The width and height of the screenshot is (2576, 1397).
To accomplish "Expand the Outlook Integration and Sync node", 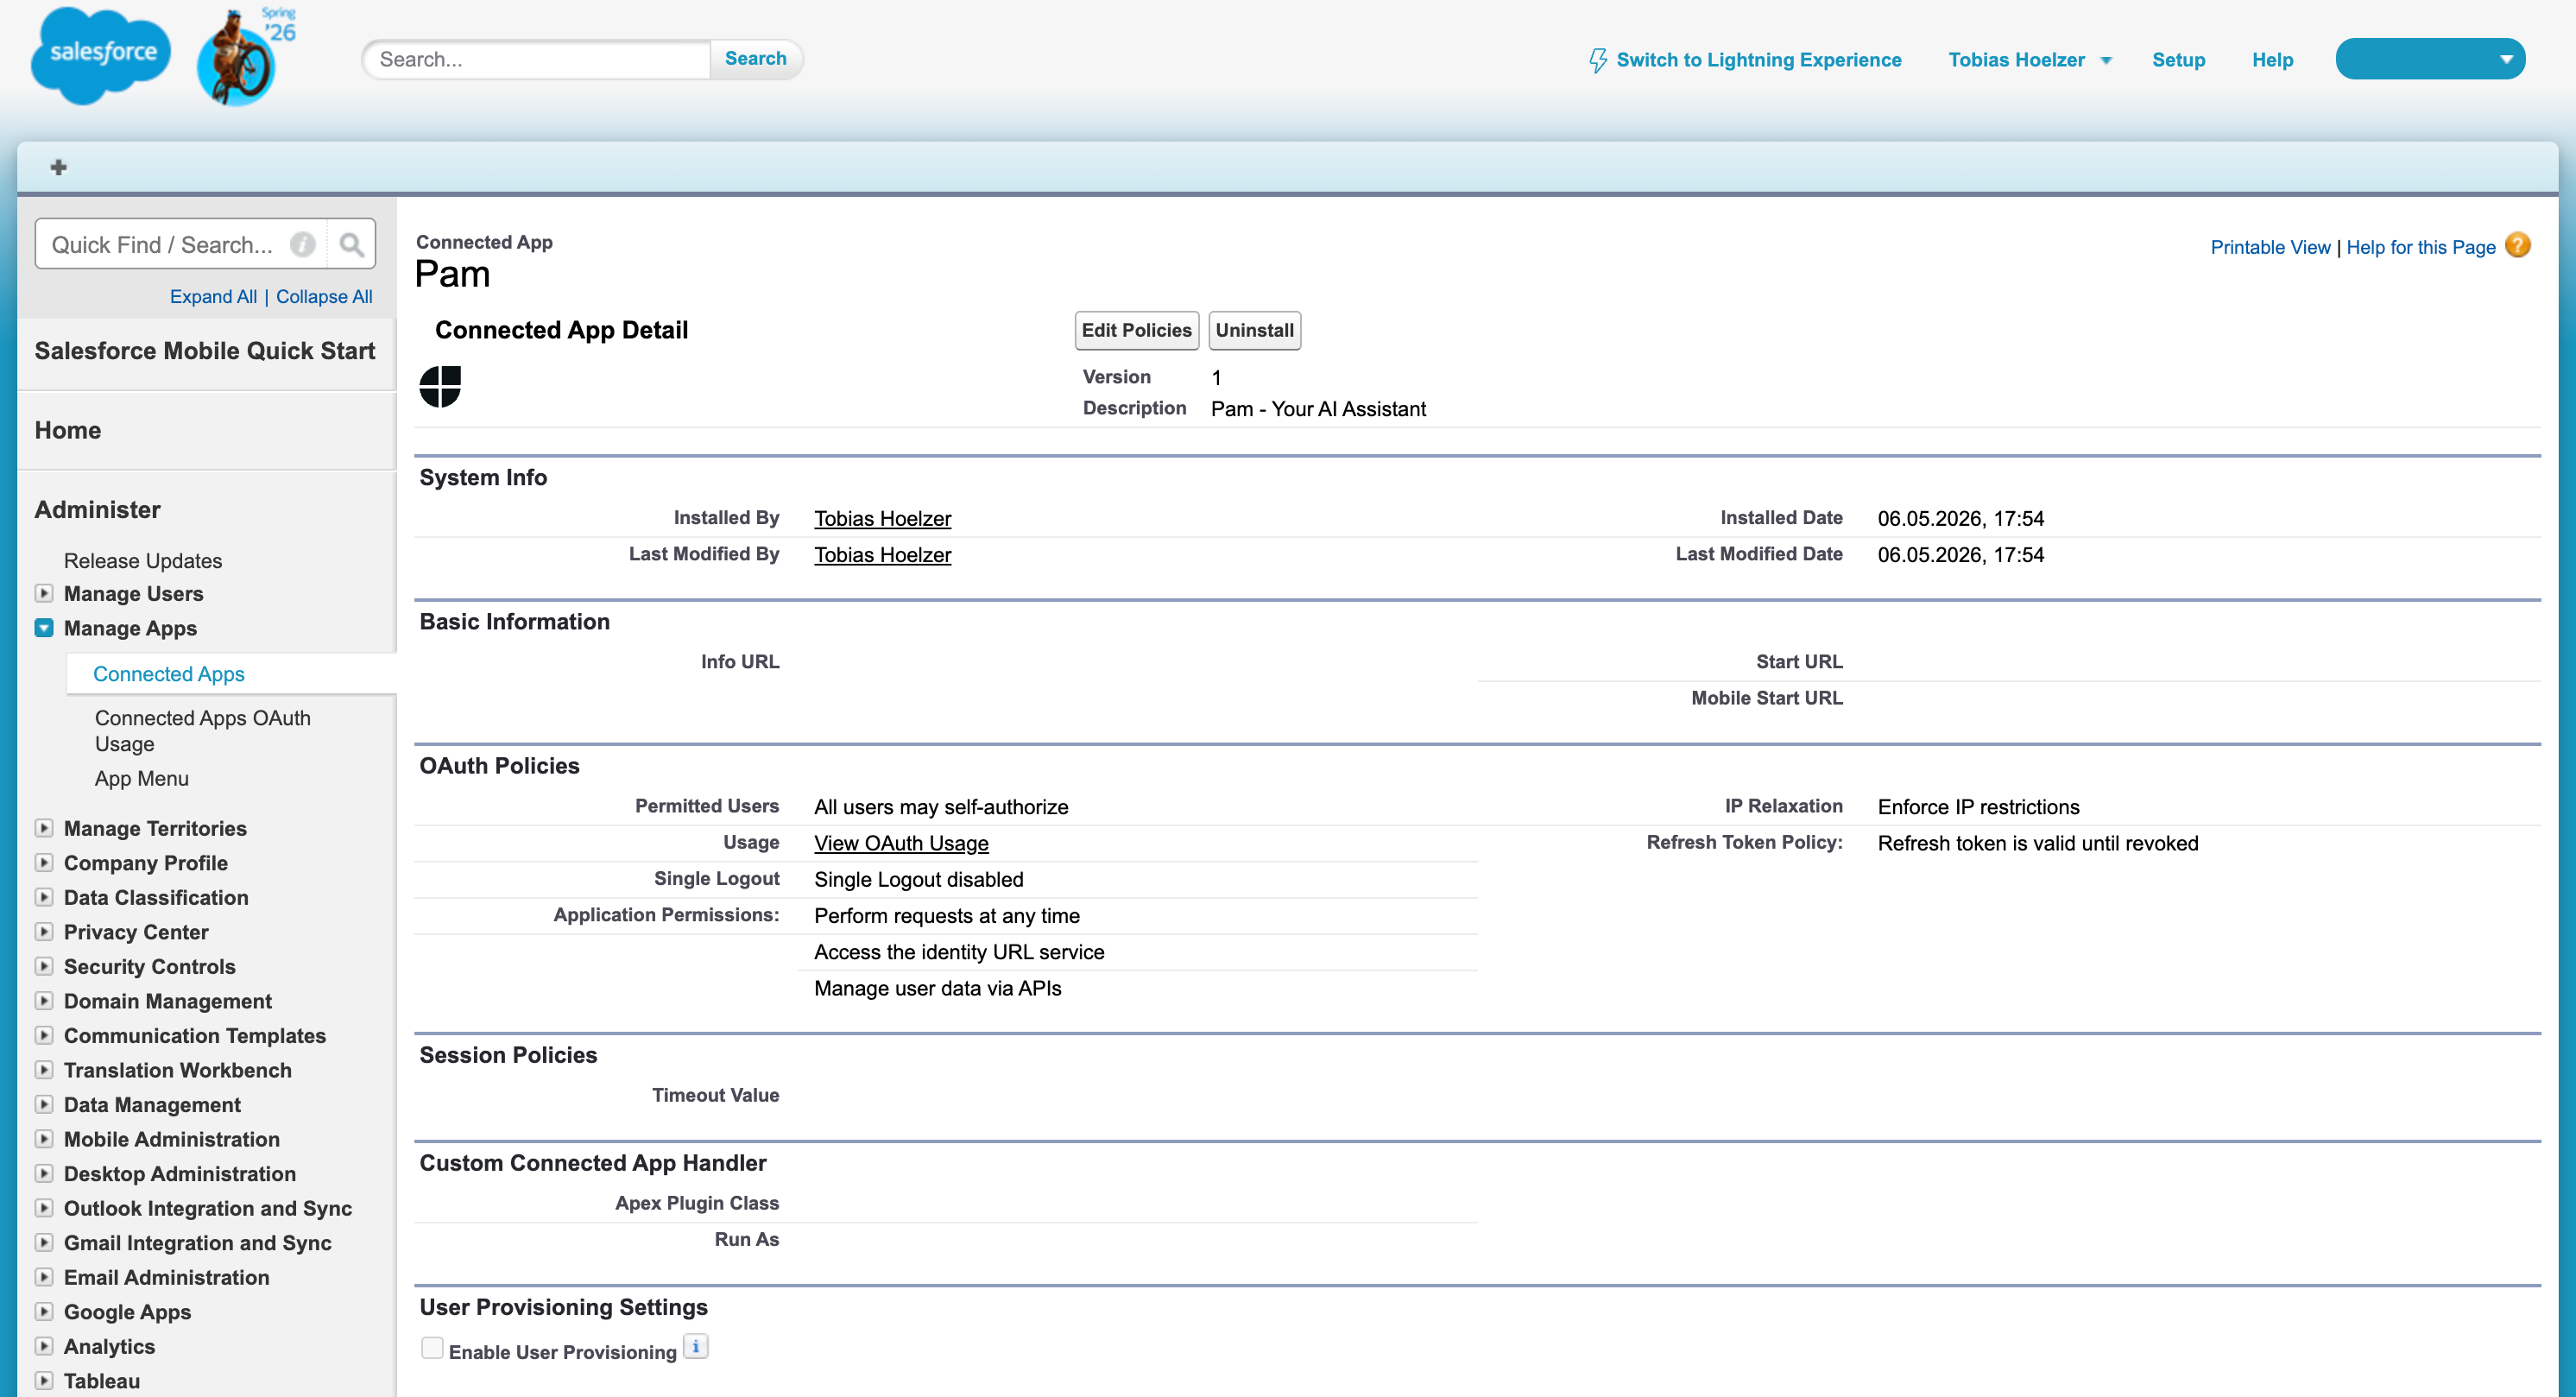I will click(44, 1208).
